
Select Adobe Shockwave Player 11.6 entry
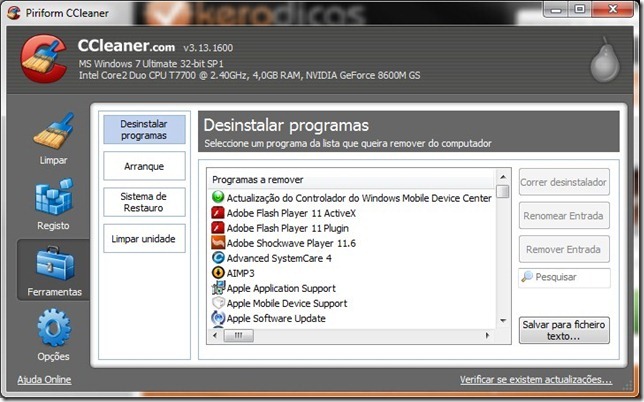coord(284,243)
